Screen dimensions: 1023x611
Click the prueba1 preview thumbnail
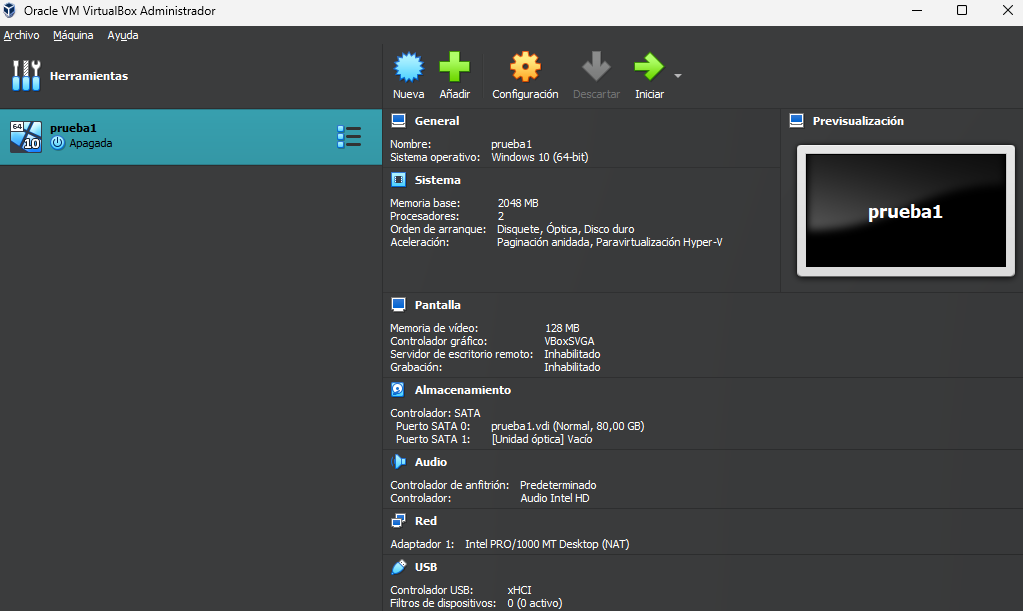(x=906, y=211)
